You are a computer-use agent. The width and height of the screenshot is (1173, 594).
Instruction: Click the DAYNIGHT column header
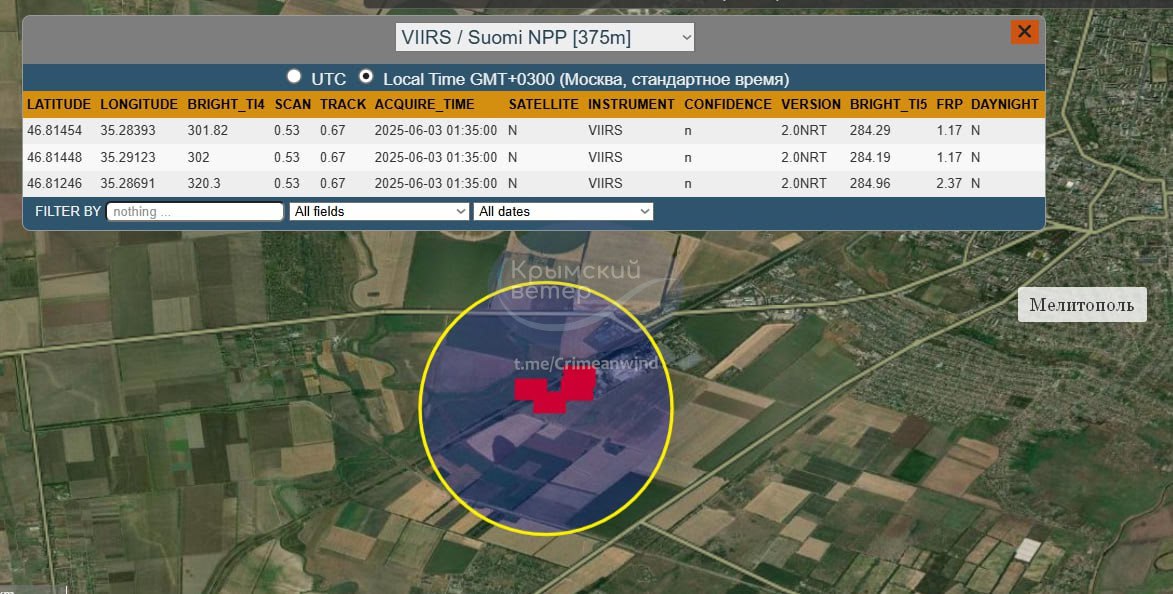point(1004,104)
